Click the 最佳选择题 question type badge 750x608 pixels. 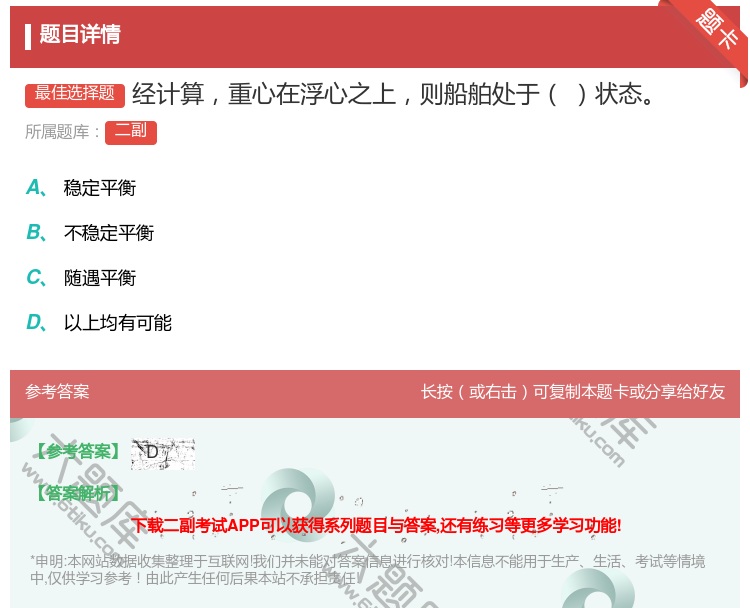tap(75, 95)
